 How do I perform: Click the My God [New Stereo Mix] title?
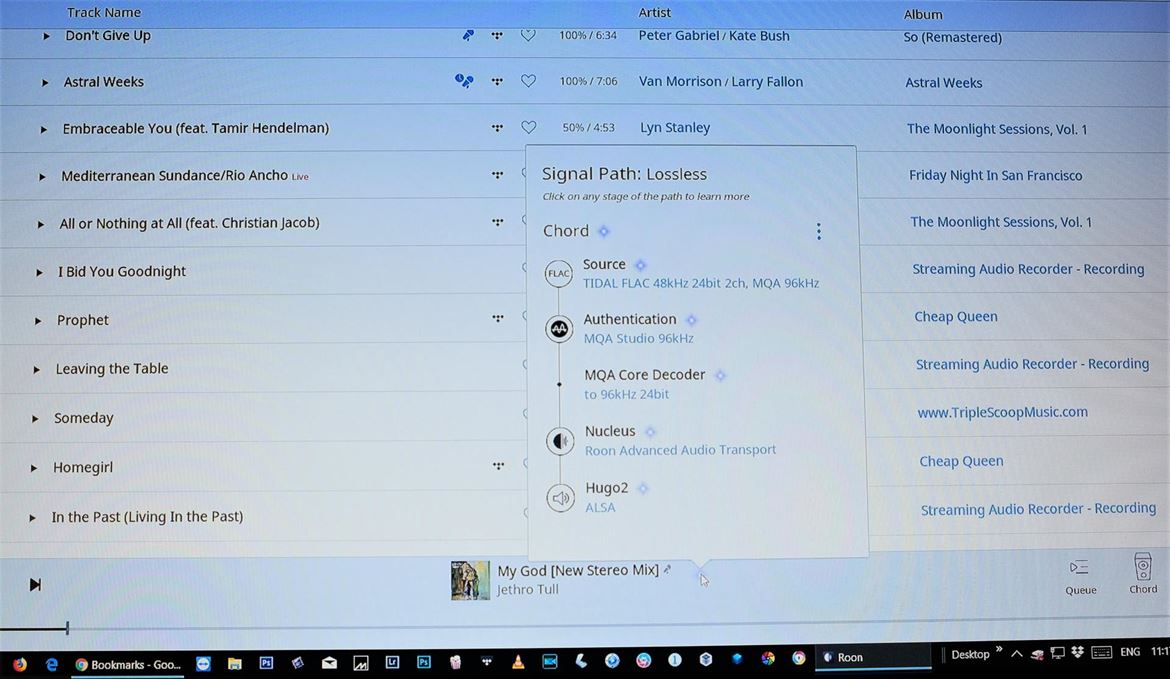coord(578,570)
